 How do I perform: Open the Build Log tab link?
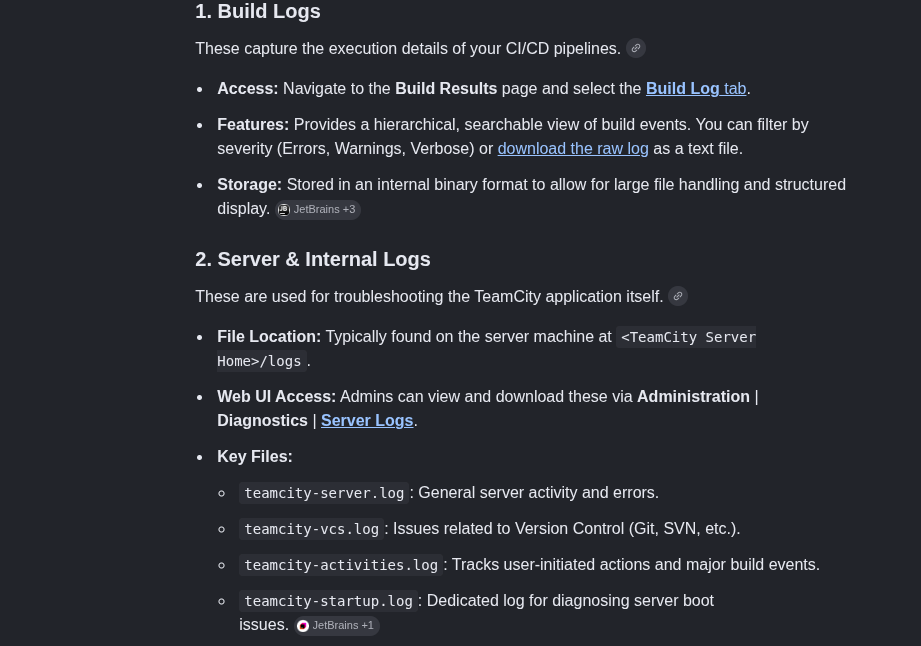pos(696,89)
